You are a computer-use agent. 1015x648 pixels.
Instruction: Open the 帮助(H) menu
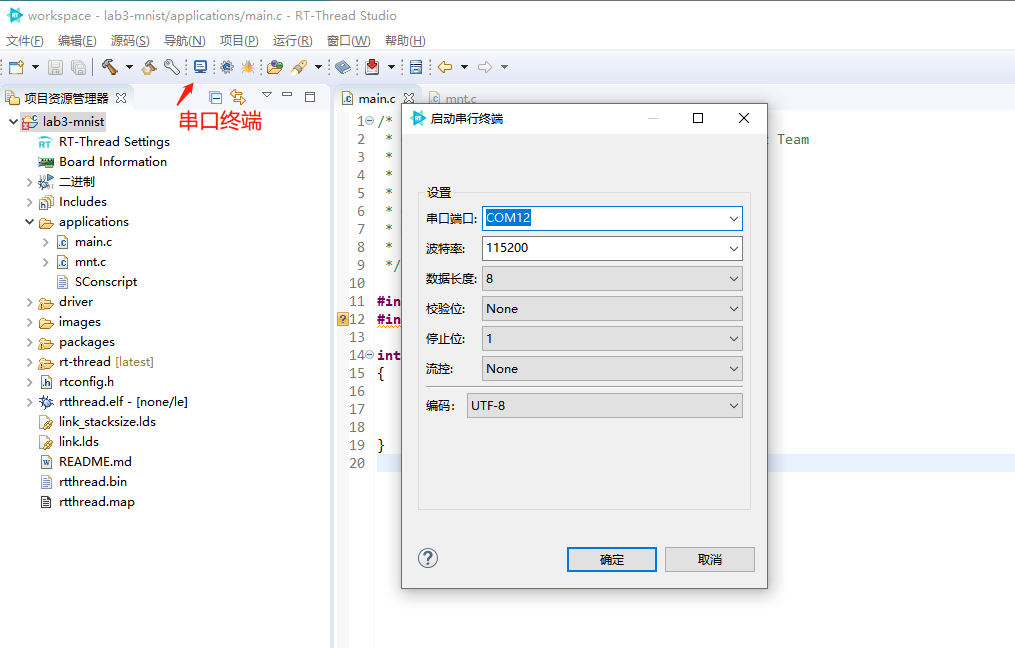[x=405, y=41]
